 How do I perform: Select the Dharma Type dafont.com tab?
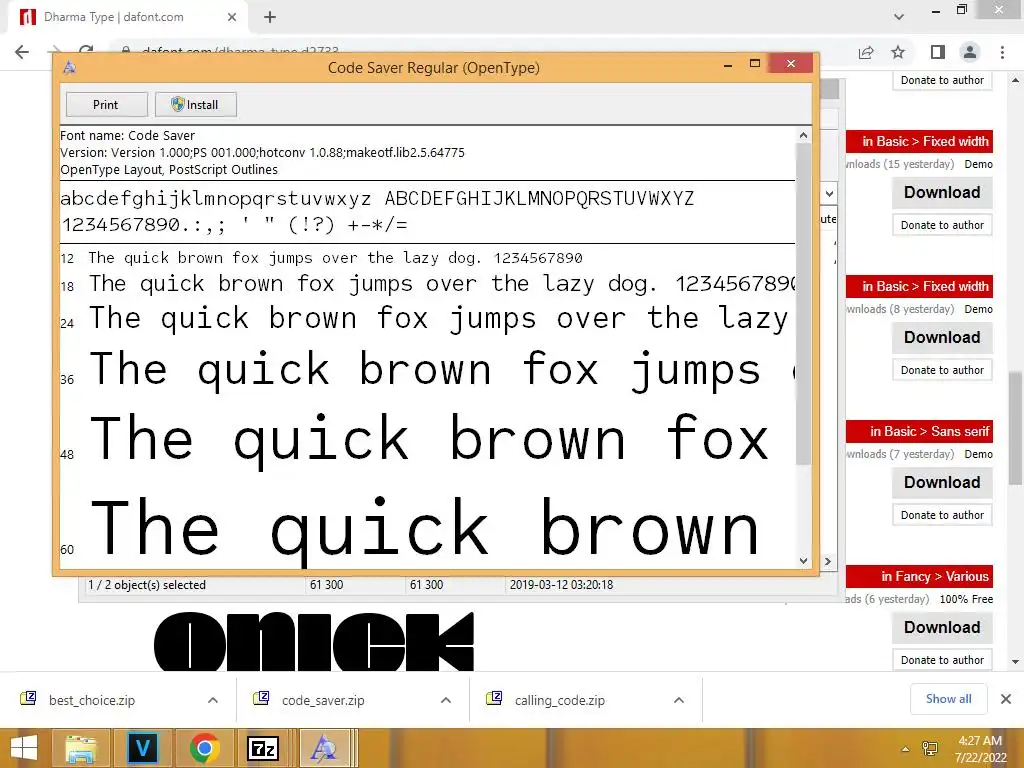[x=127, y=17]
